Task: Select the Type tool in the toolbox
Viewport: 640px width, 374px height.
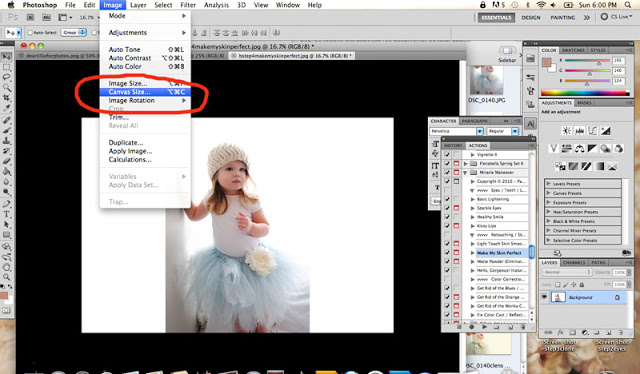Action: pyautogui.click(x=7, y=214)
